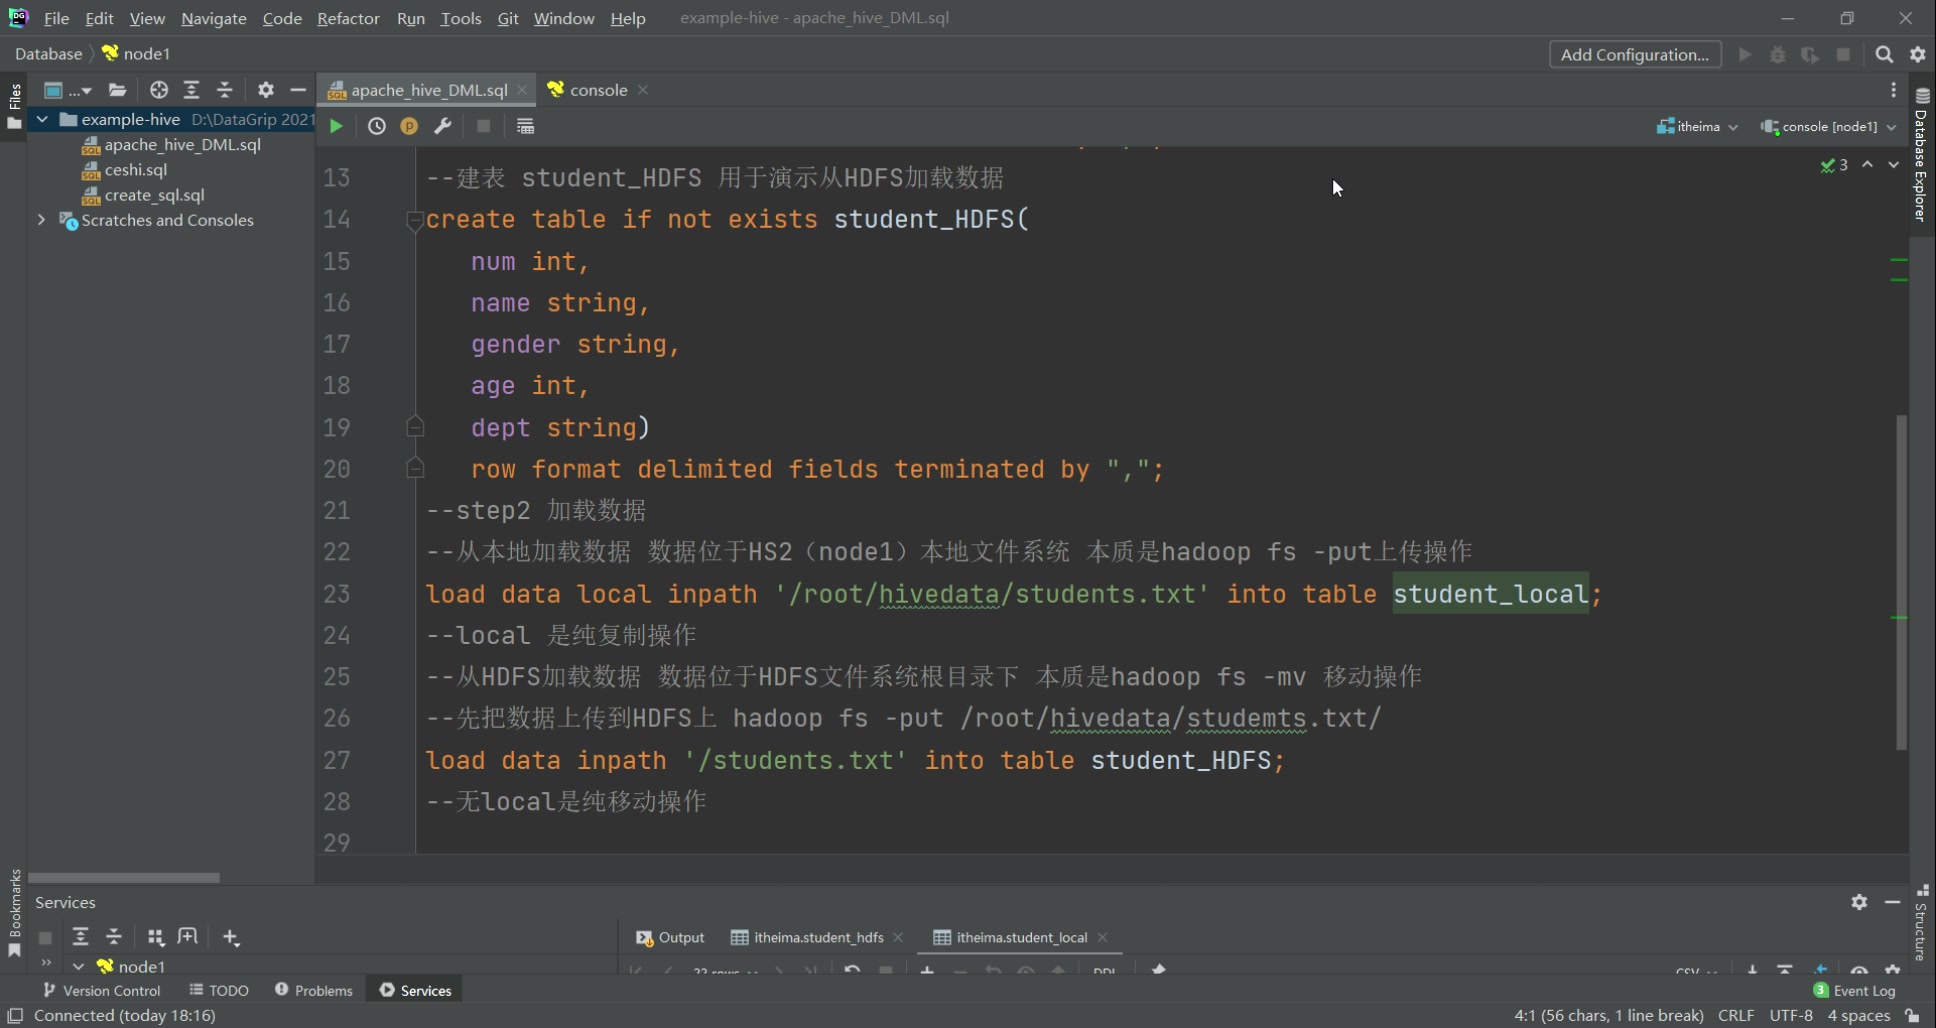Click the editor vertical scrollbar
This screenshot has width=1936, height=1028.
pyautogui.click(x=1901, y=580)
